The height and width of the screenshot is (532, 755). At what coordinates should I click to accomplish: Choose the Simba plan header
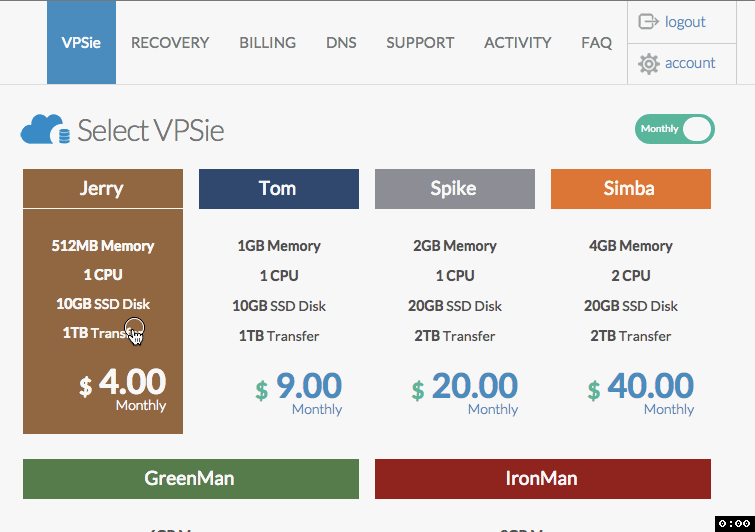[631, 189]
